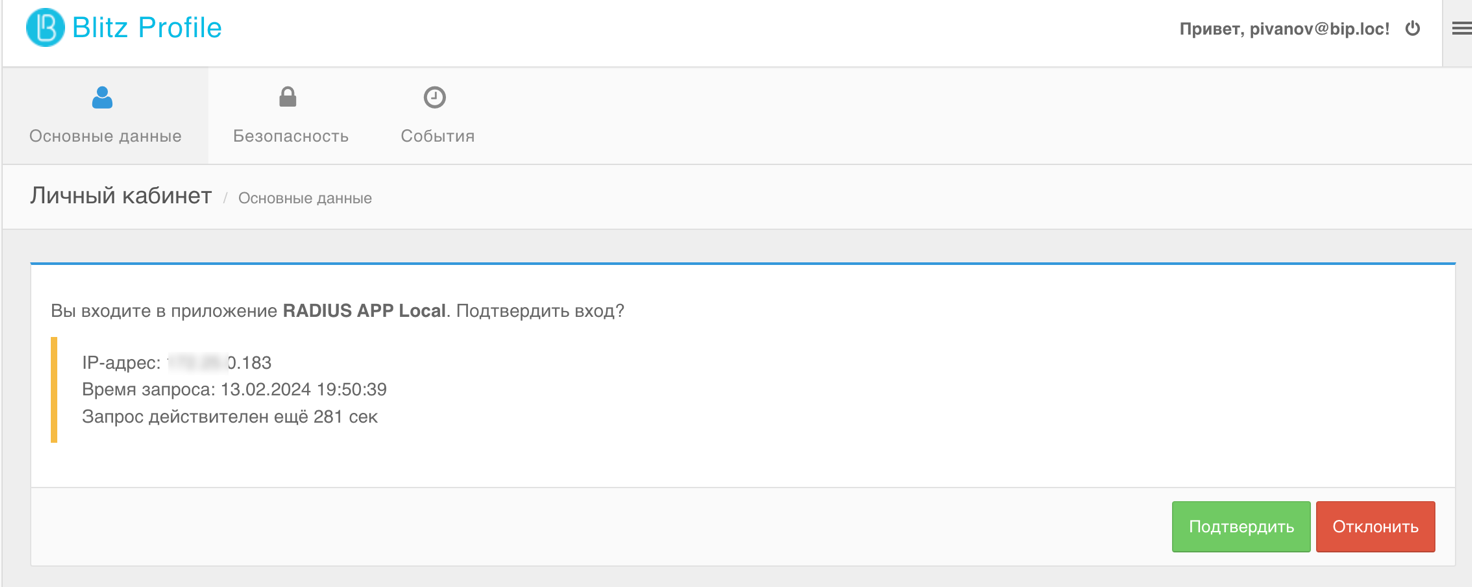
Task: Click the yellow bar beside request details
Action: 54,390
